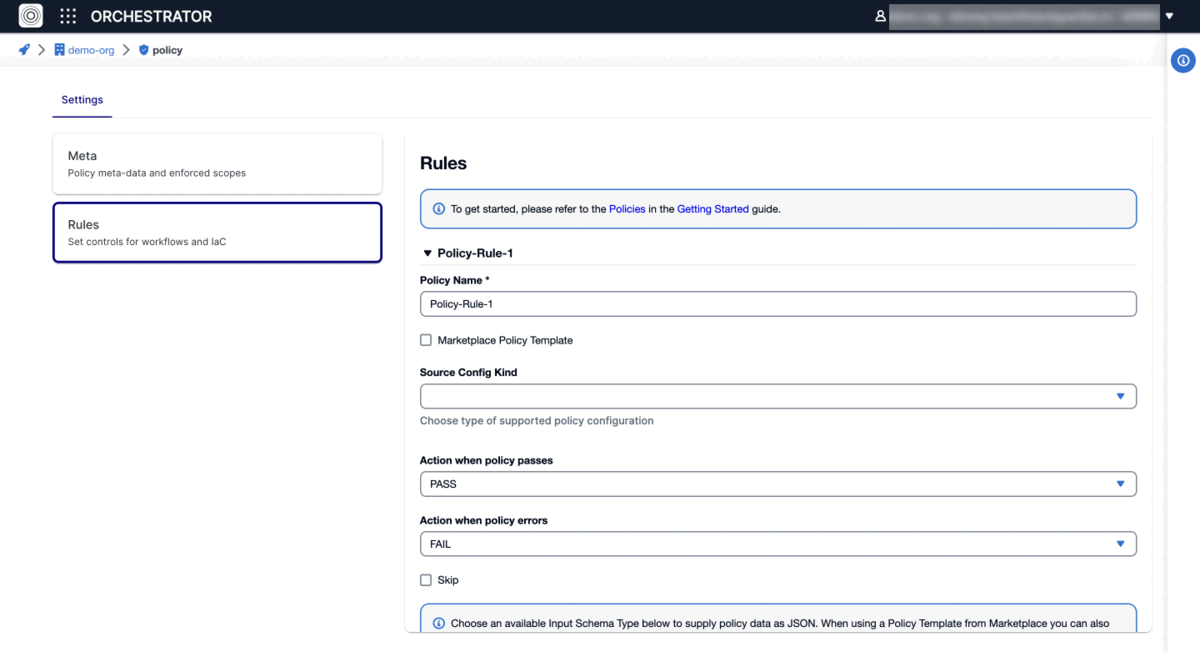This screenshot has width=1200, height=652.
Task: Click the policy shield icon
Action: click(144, 50)
